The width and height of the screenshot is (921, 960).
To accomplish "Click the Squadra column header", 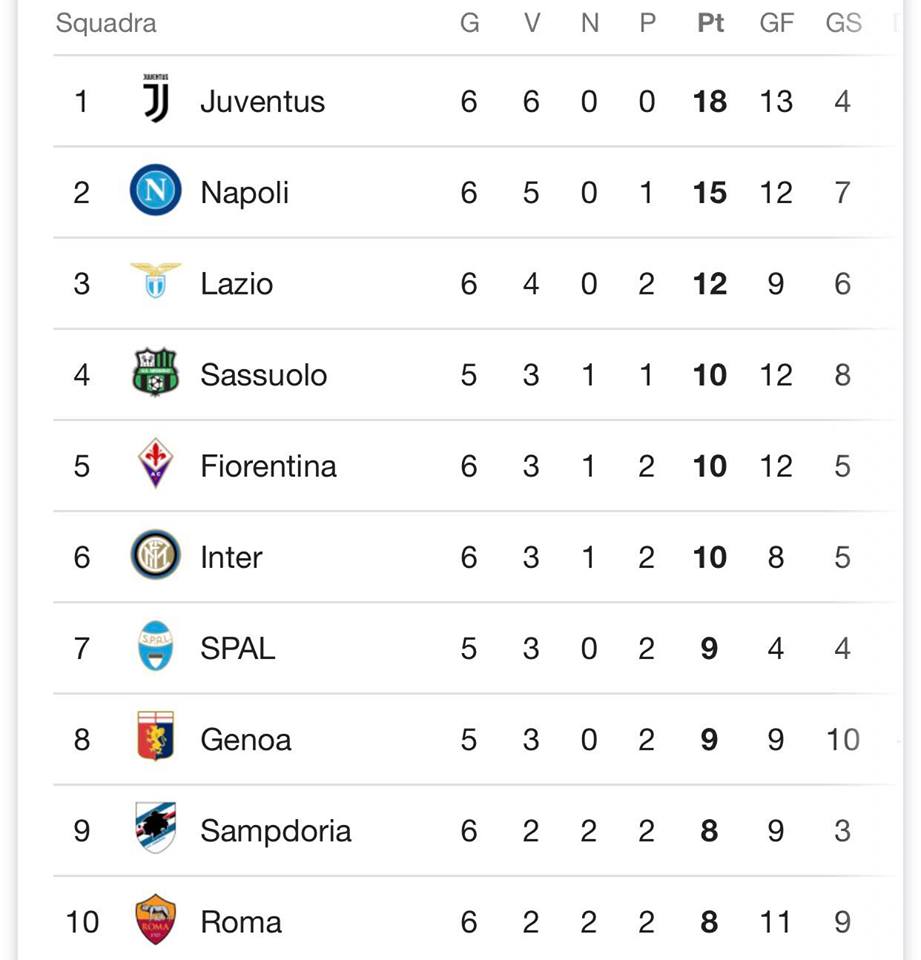I will (x=106, y=23).
